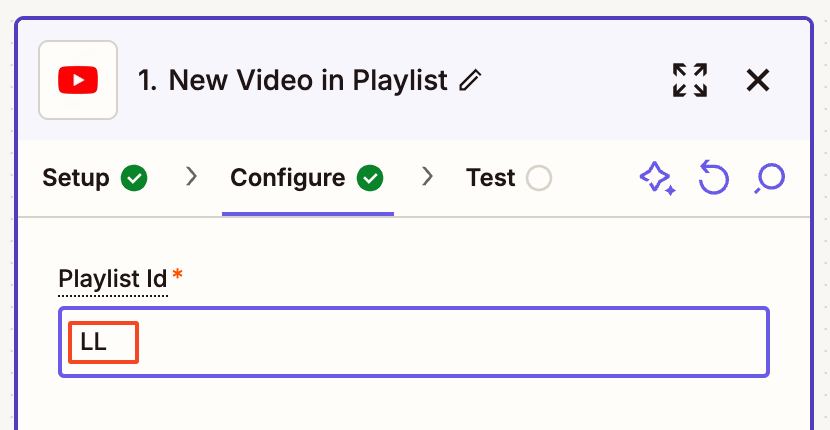Screen dimensions: 830x430
Task: Focus the Playlist Id input field
Action: [x=450, y=342]
